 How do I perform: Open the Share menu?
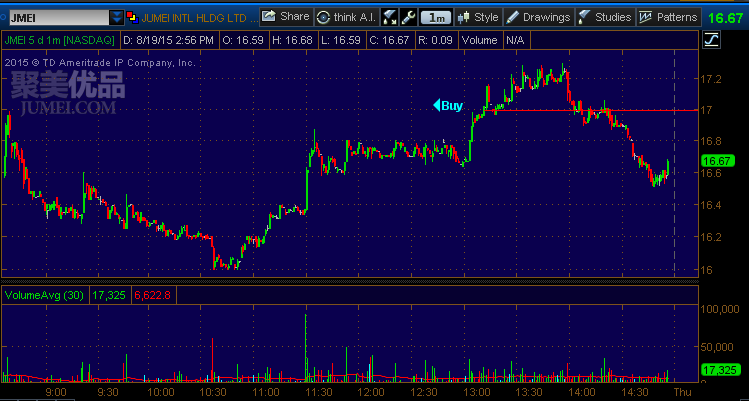(x=285, y=17)
